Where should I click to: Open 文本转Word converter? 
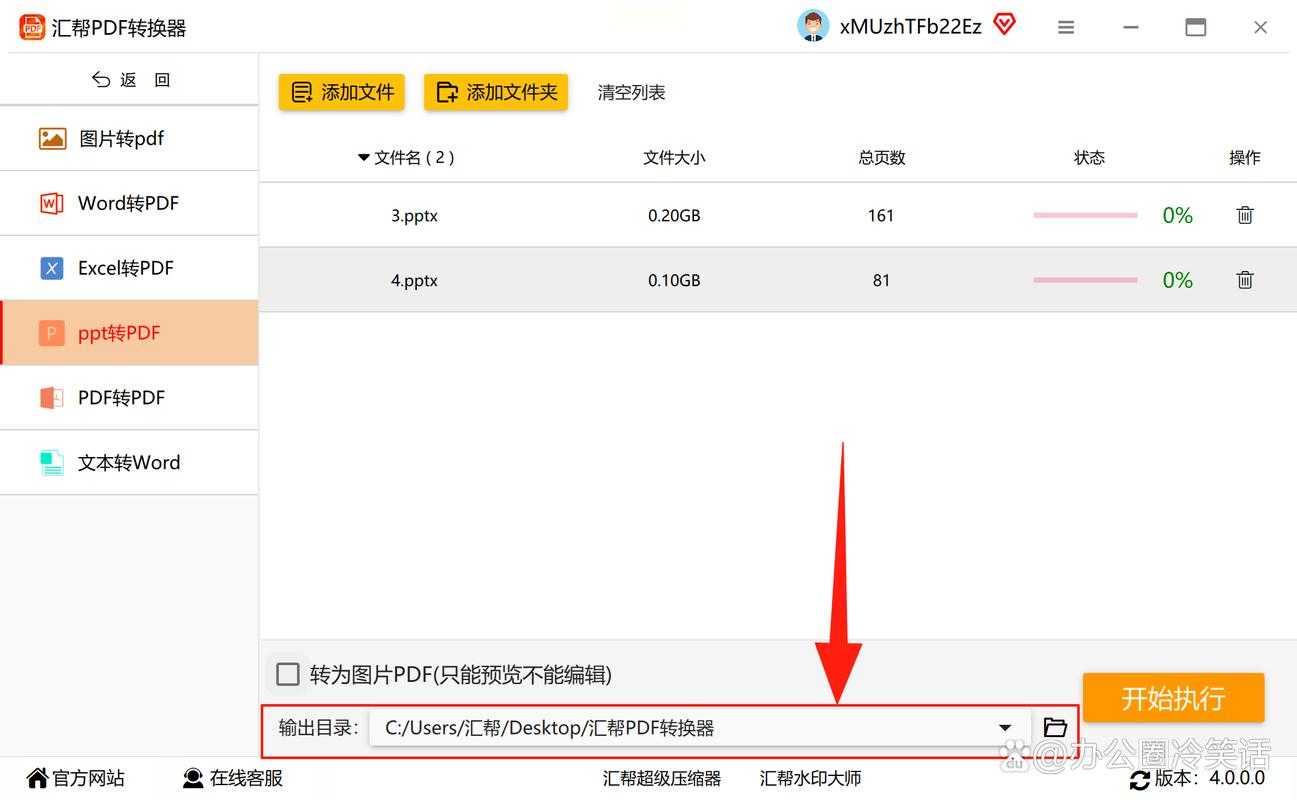[129, 462]
